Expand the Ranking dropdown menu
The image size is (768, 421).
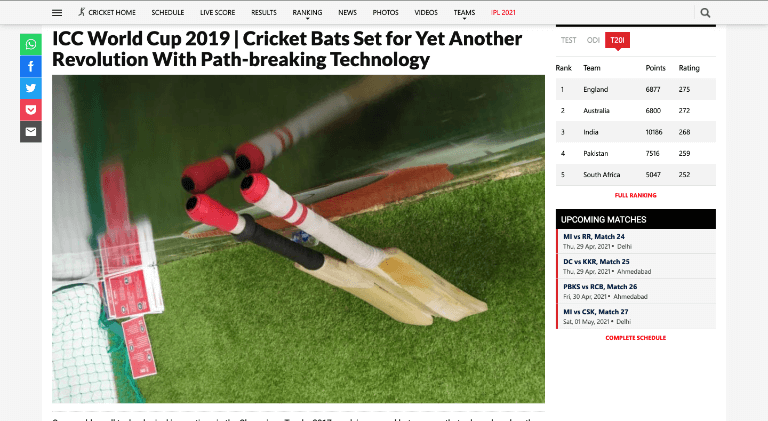coord(307,13)
